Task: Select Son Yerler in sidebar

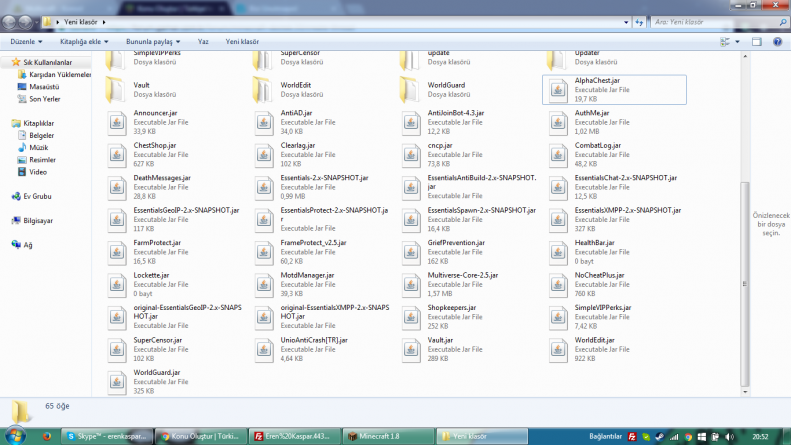Action: 44,99
